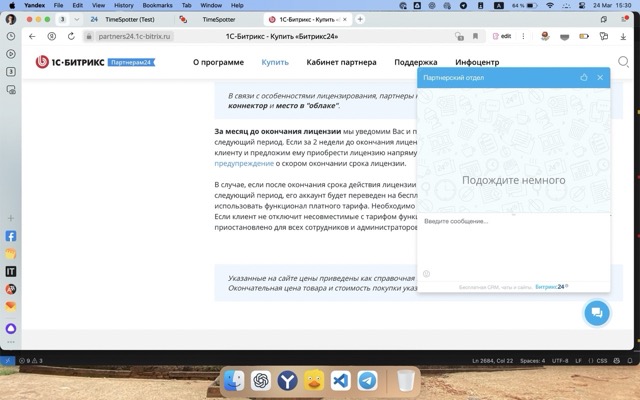Close the Партнерский отдел chat widget
Viewport: 640px width, 400px height.
coord(600,77)
